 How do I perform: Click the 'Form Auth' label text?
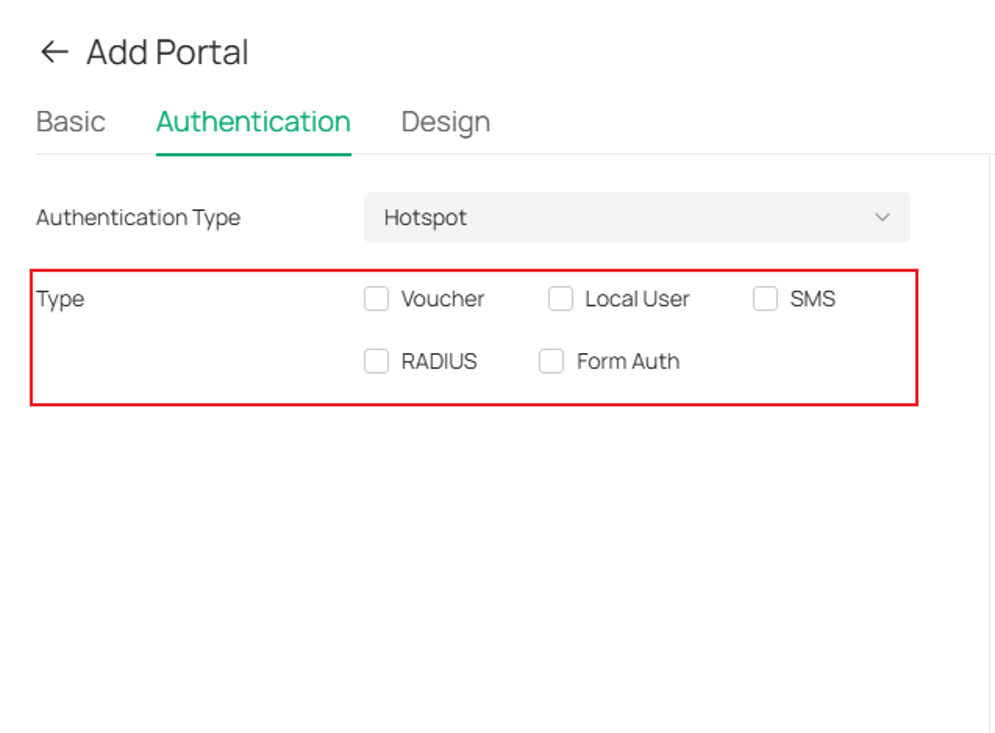pyautogui.click(x=628, y=361)
